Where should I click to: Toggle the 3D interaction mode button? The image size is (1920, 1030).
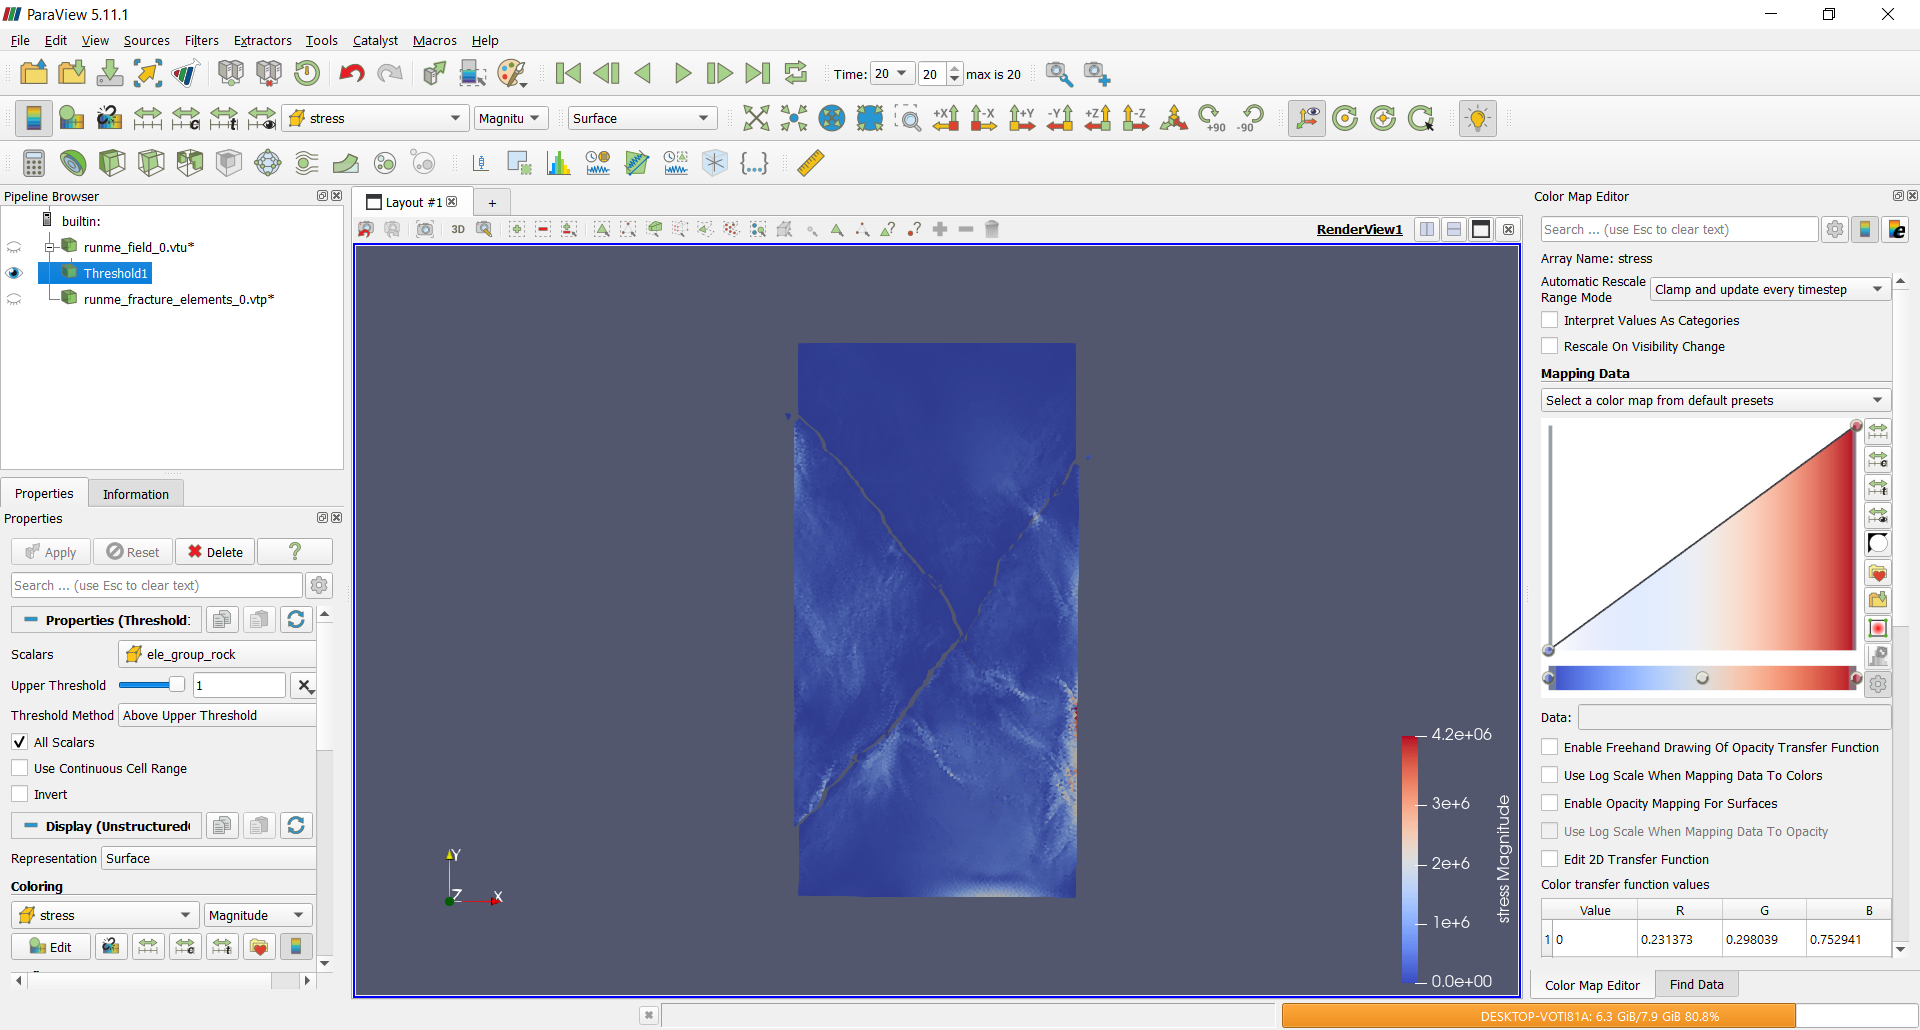[x=458, y=229]
